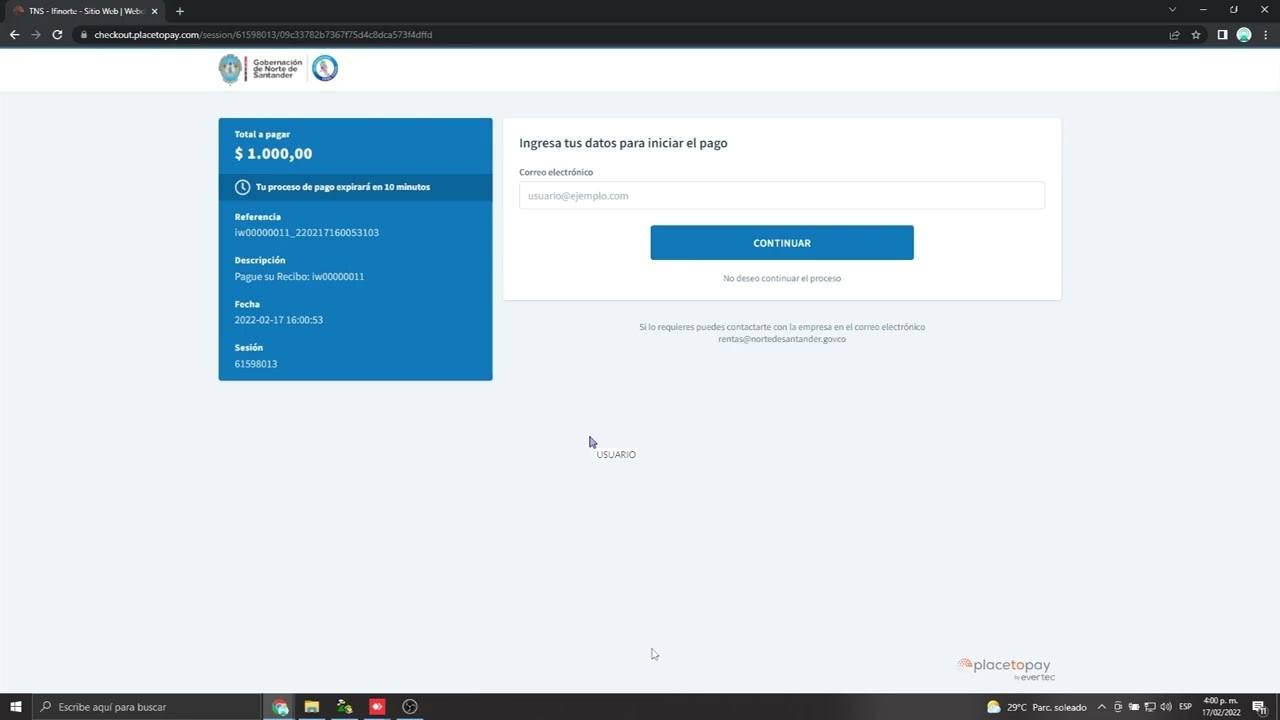Screen dimensions: 1280x720
Task: Click the ESP language indicator
Action: click(1186, 707)
